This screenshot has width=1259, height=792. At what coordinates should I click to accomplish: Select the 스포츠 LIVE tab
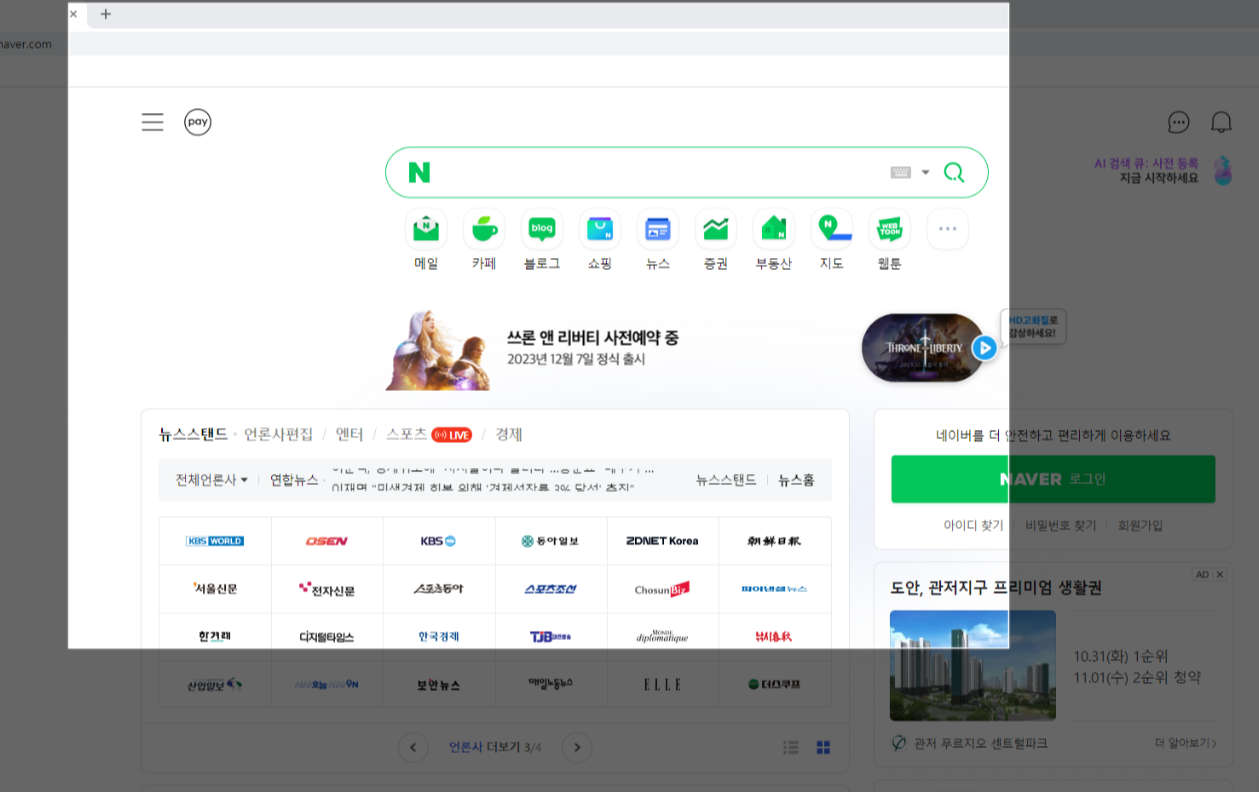(x=429, y=434)
